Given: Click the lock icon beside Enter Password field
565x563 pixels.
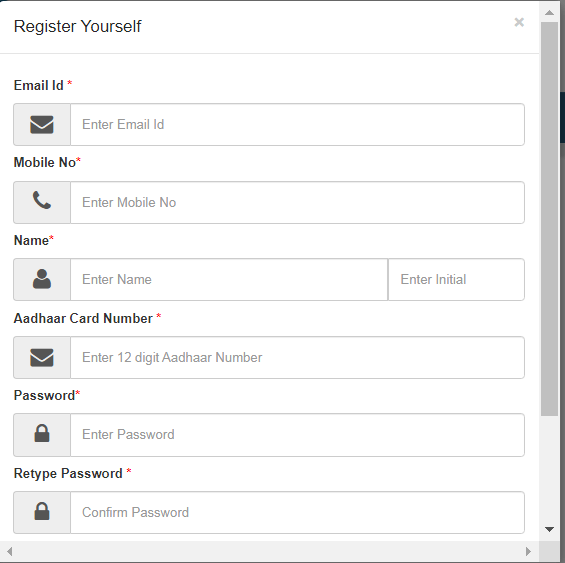Looking at the screenshot, I should click(42, 433).
